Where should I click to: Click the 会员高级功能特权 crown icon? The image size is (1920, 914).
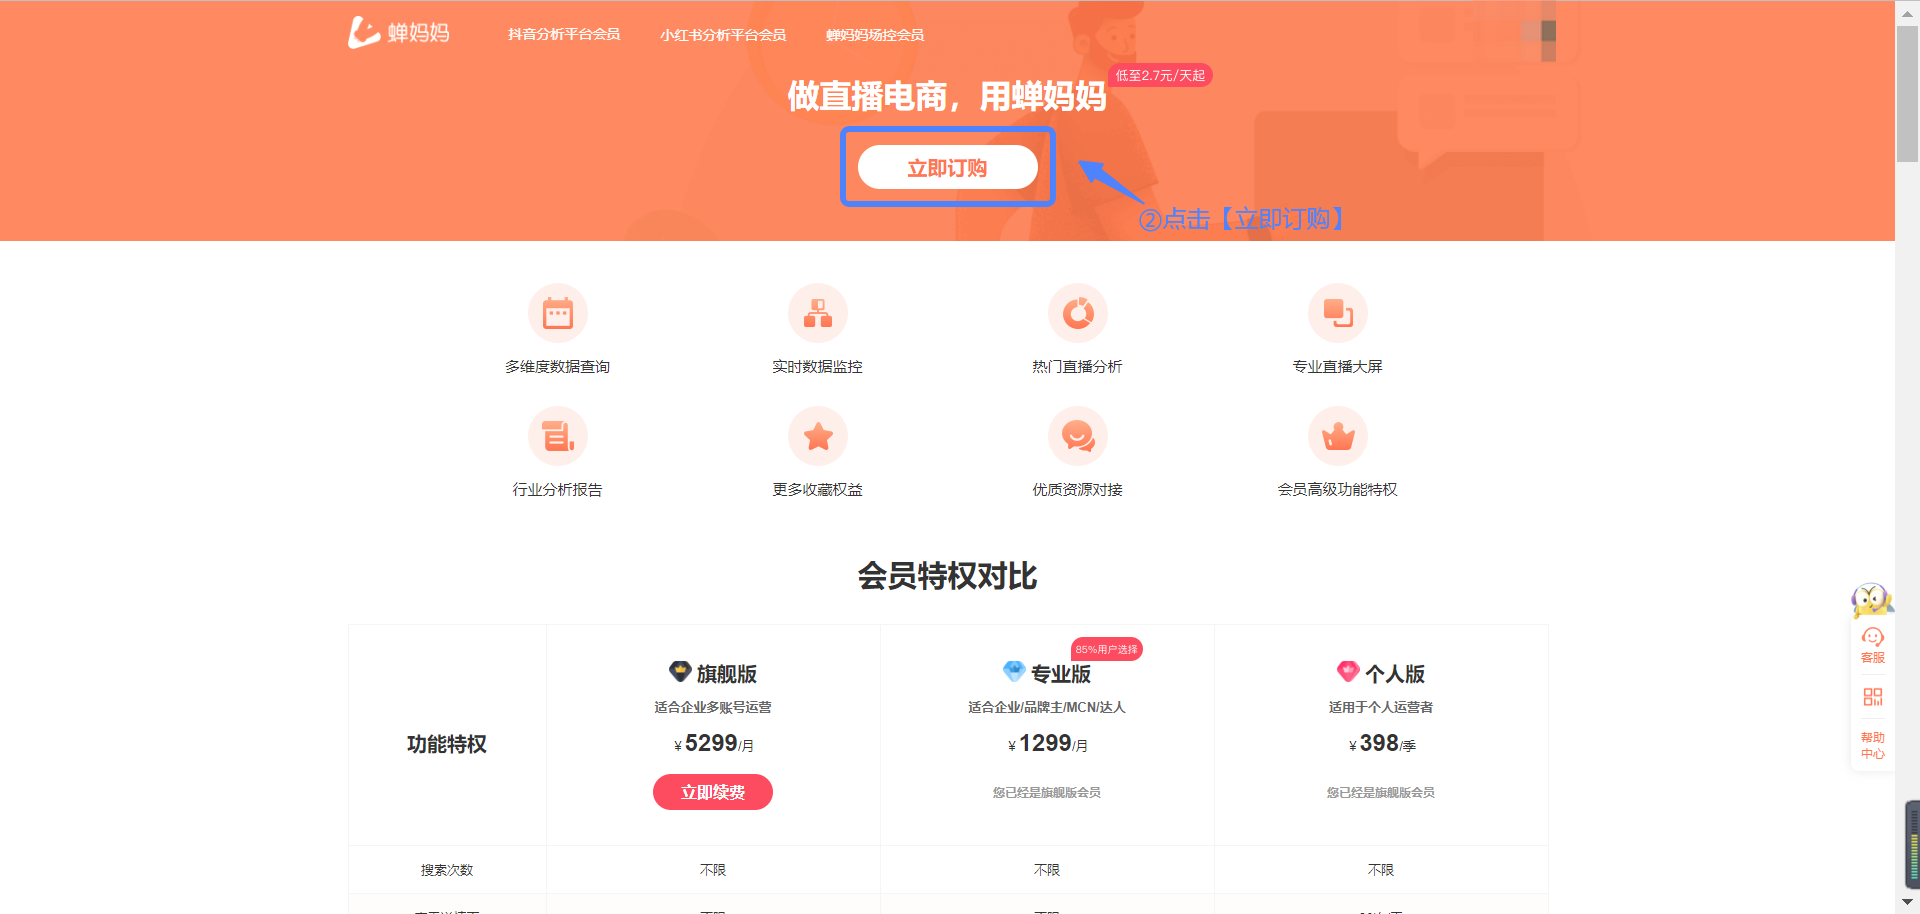coord(1337,436)
